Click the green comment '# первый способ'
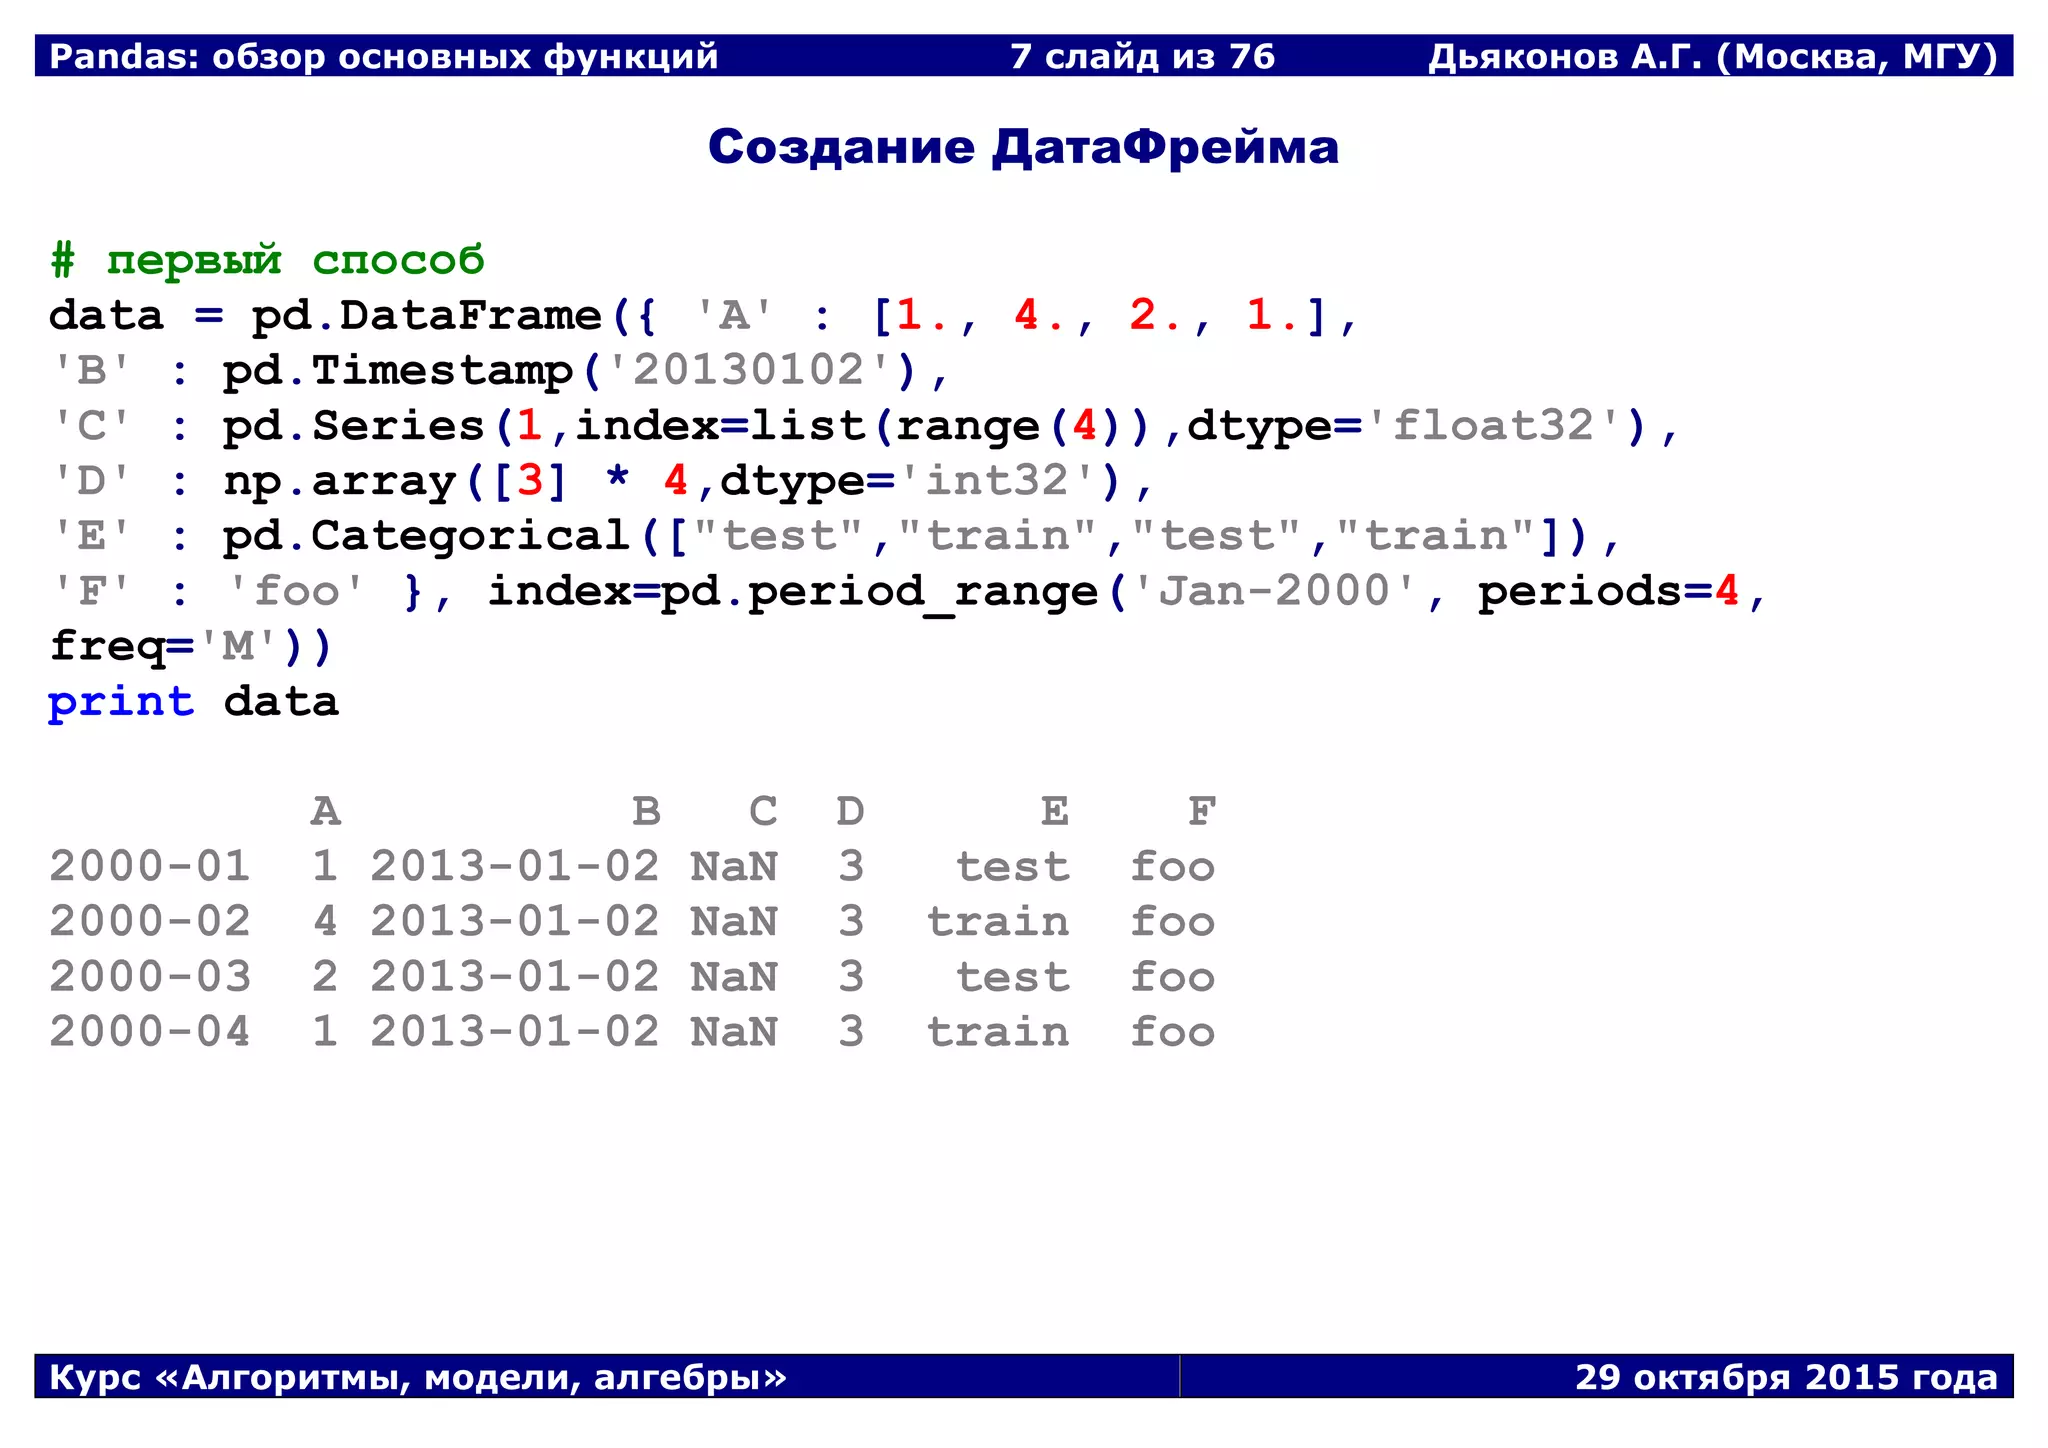Image resolution: width=2048 pixels, height=1448 pixels. tap(267, 260)
